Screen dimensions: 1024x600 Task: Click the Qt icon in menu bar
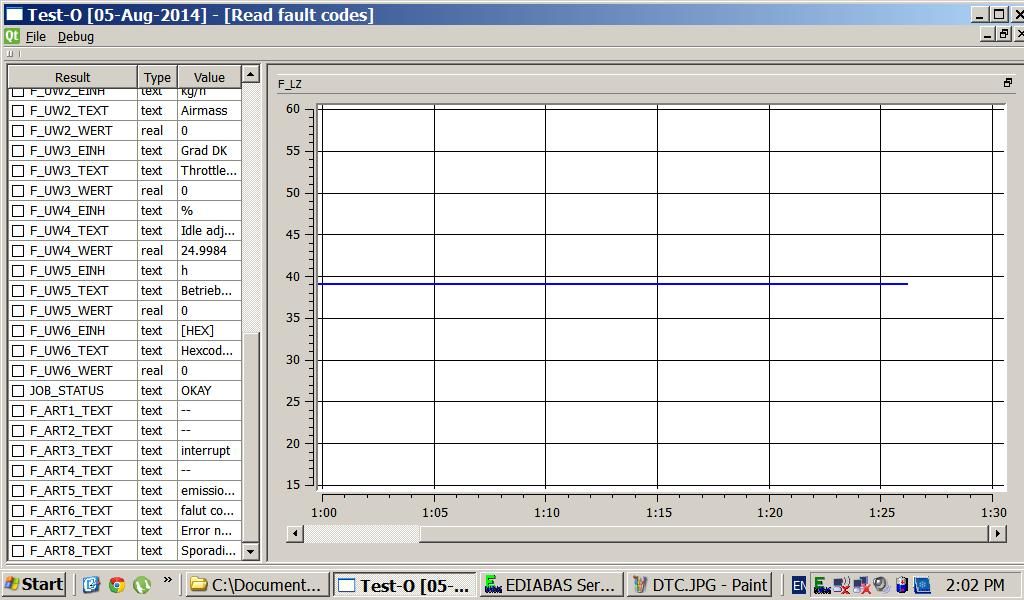(12, 36)
